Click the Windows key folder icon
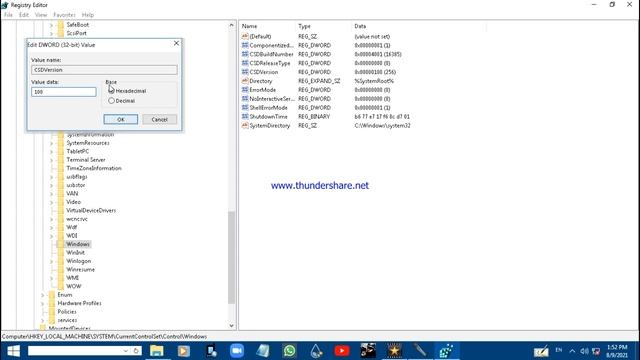 60,244
